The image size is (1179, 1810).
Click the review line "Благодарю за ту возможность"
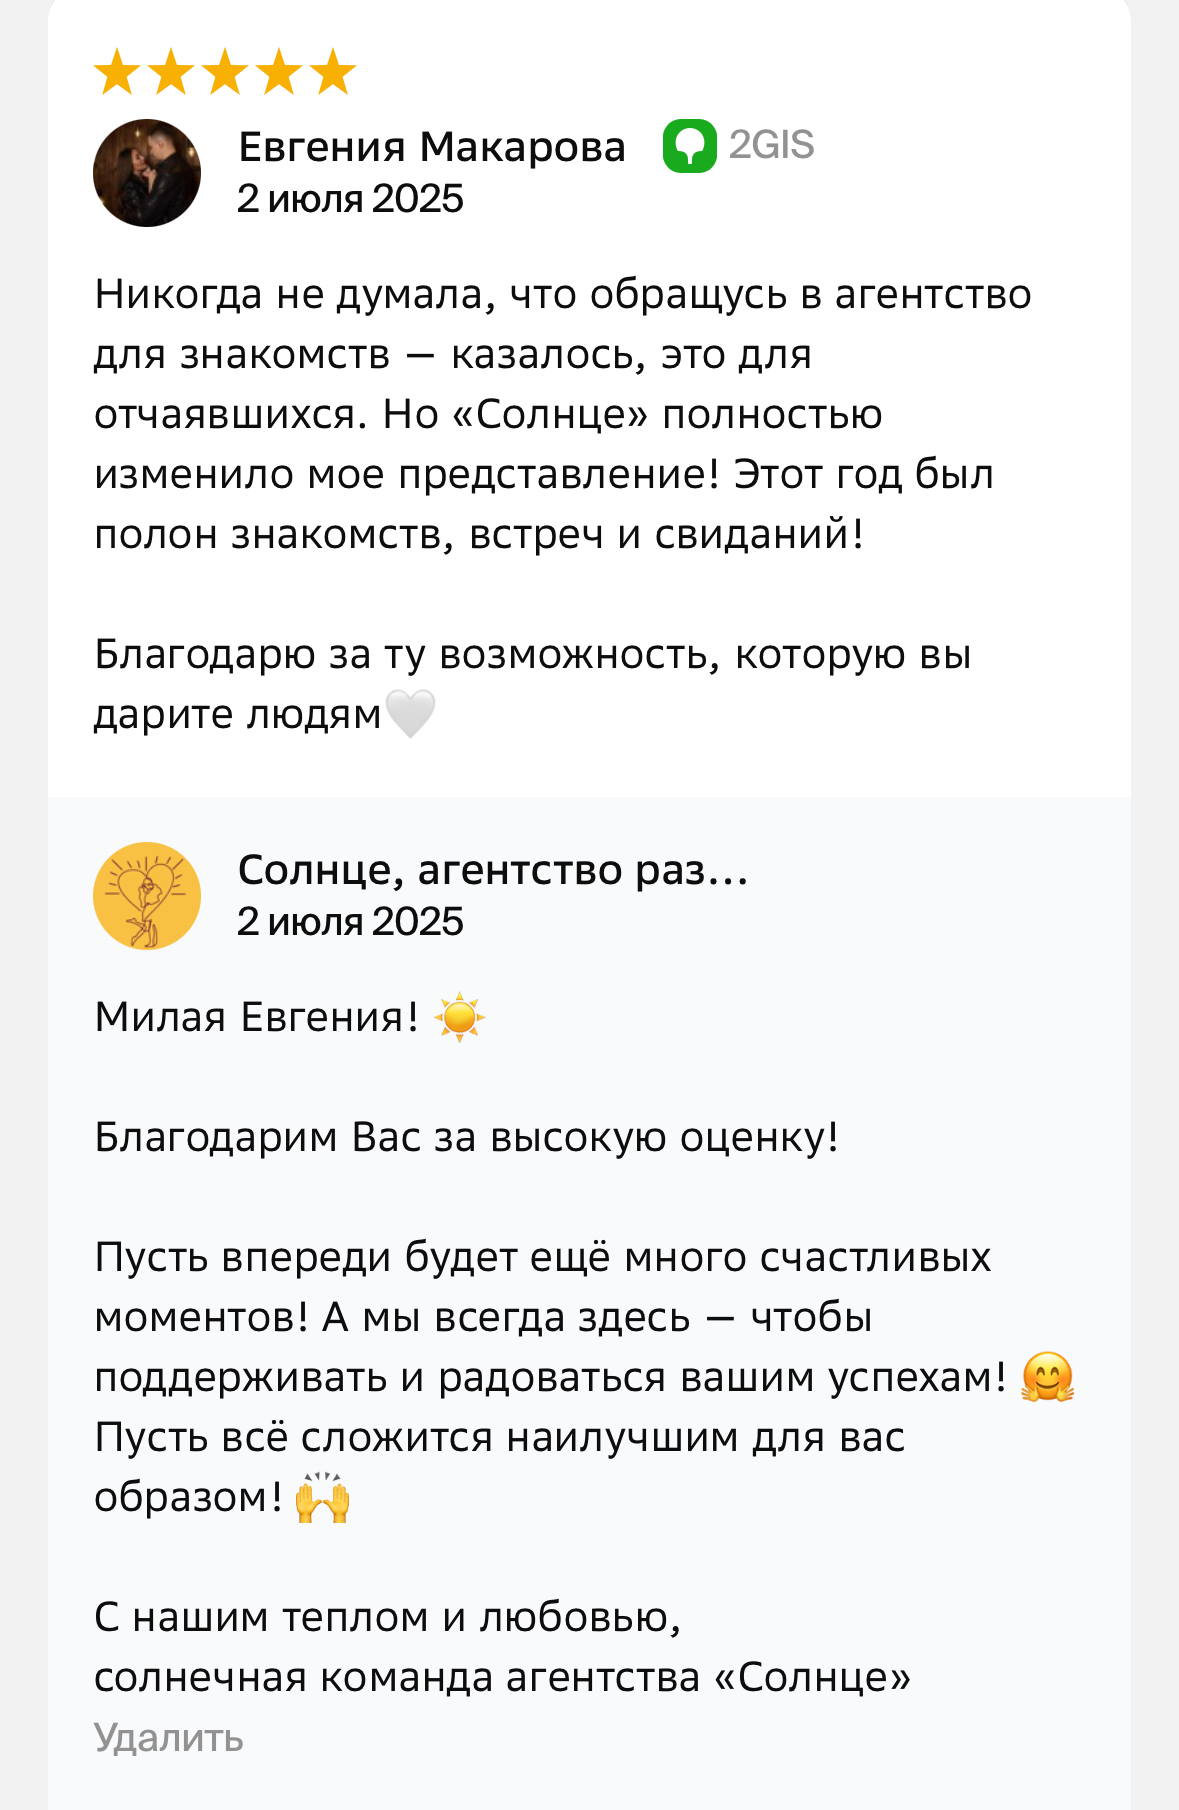(x=532, y=655)
